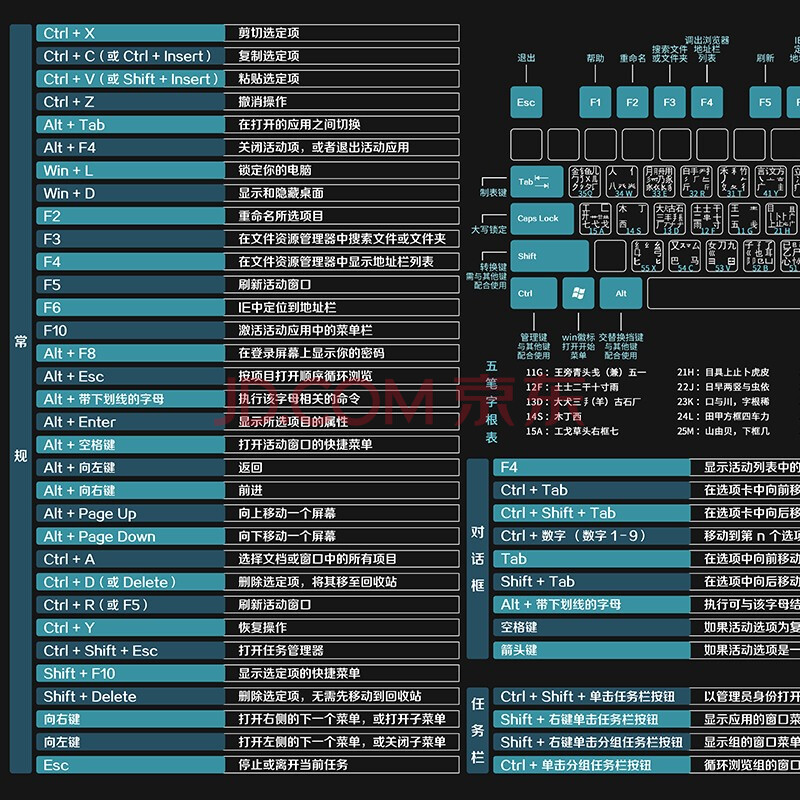Image resolution: width=800 pixels, height=800 pixels.
Task: Click the Ctrl key in keyboard diagram
Action: click(x=531, y=293)
